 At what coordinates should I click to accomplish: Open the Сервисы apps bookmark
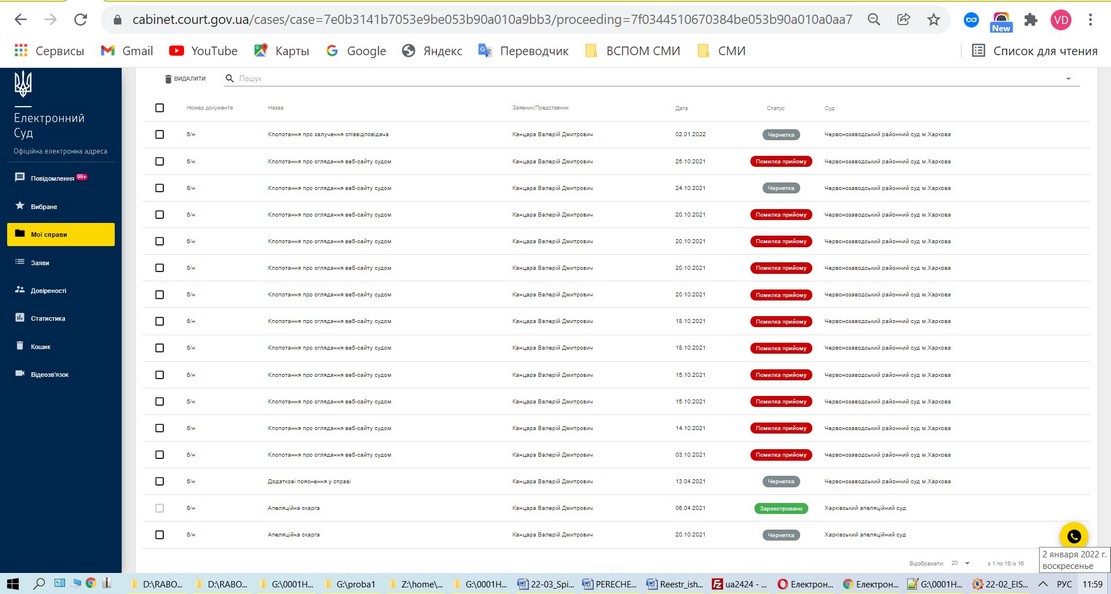pos(49,50)
